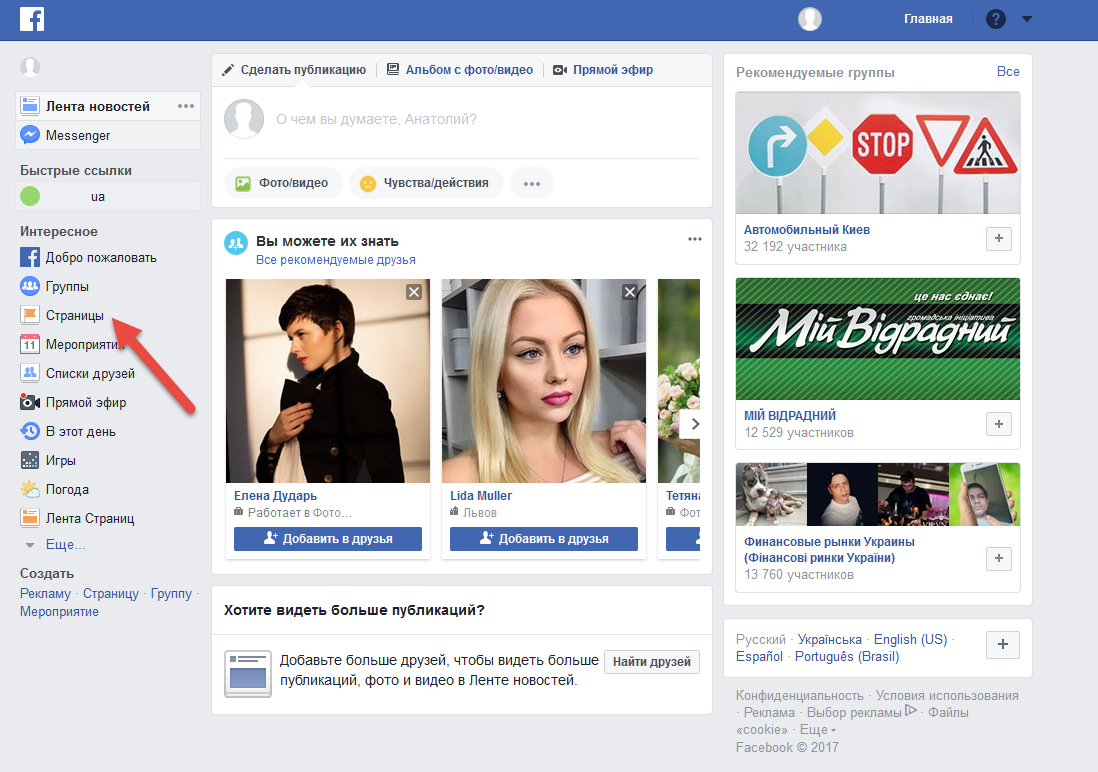Viewport: 1098px width, 772px height.
Task: Switch language to Português (Brasil)
Action: [847, 656]
